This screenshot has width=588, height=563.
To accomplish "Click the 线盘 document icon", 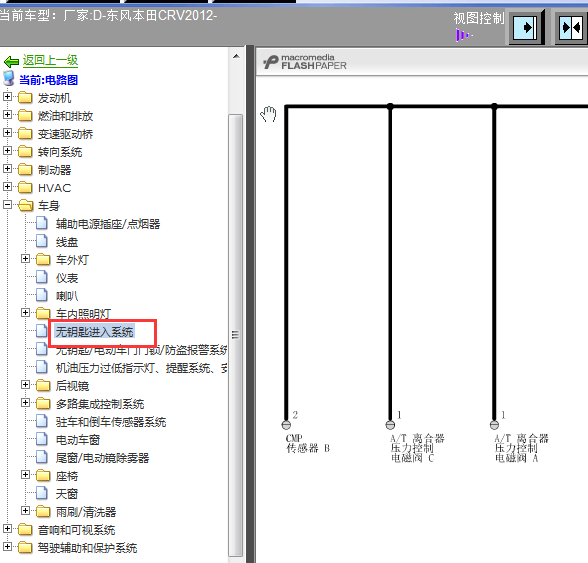I will pos(42,241).
